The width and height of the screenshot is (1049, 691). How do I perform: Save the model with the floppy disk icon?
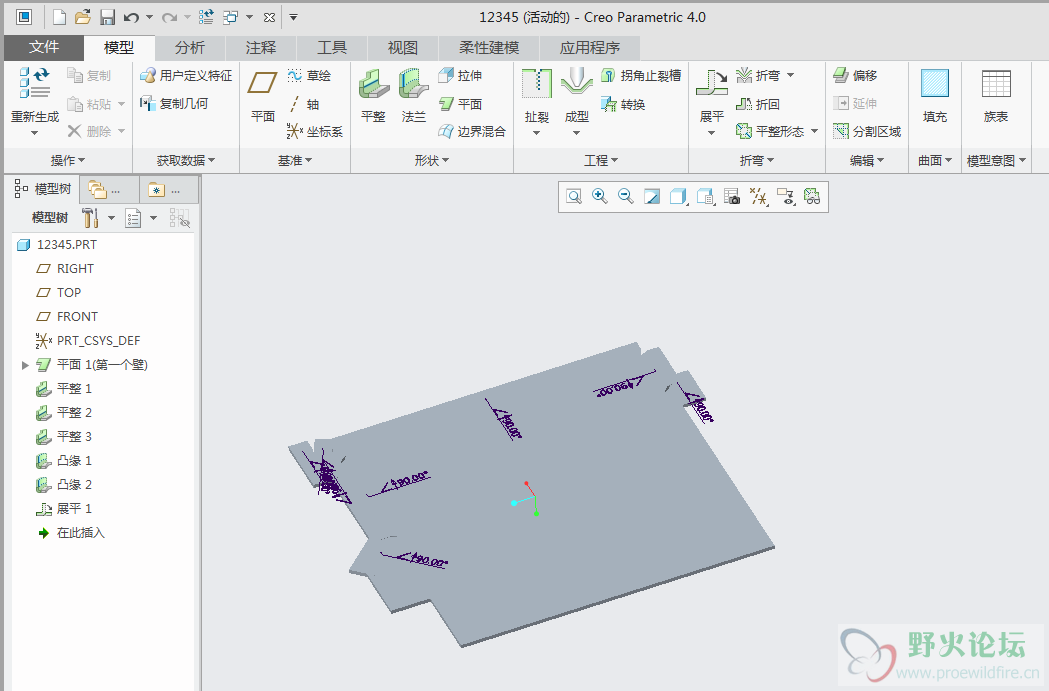point(107,17)
